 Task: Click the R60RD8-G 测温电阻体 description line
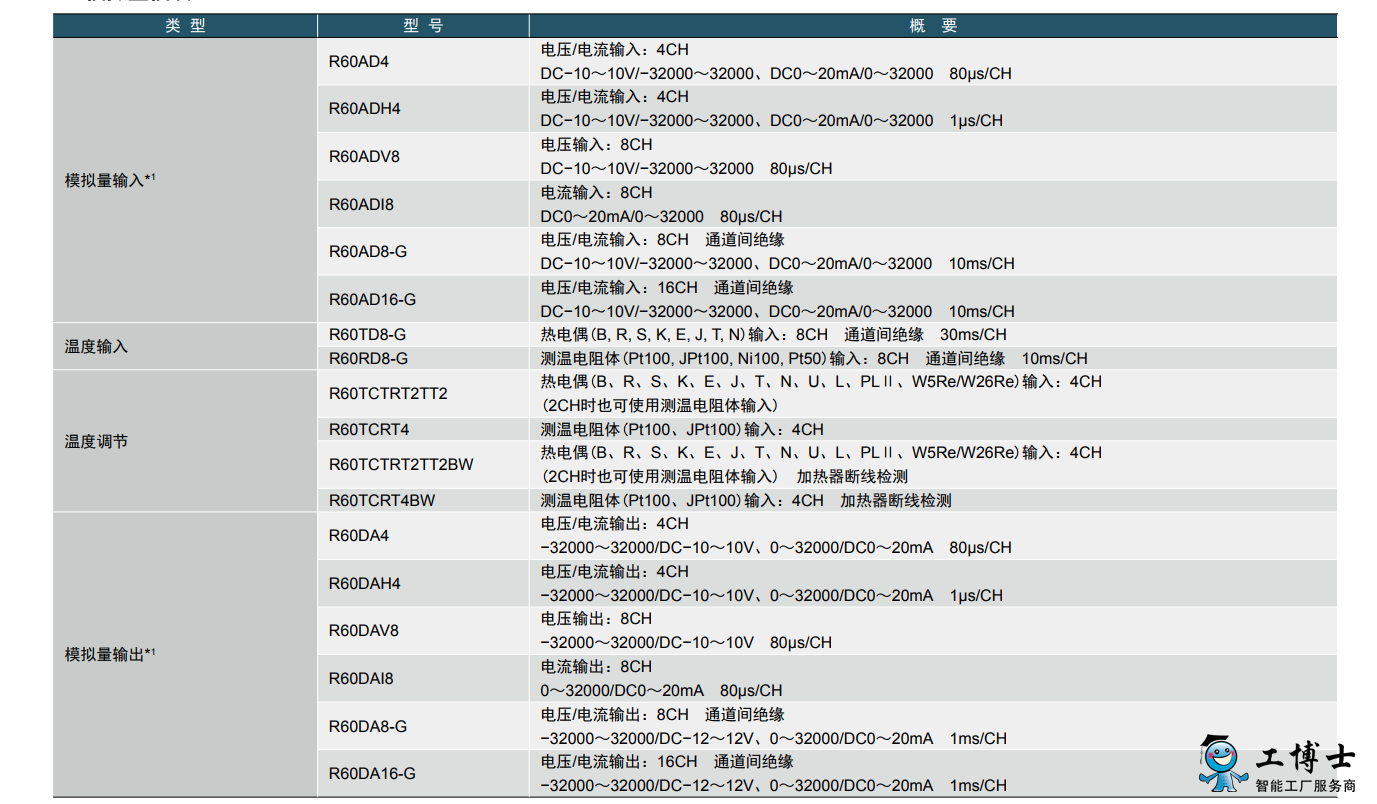[x=814, y=358]
